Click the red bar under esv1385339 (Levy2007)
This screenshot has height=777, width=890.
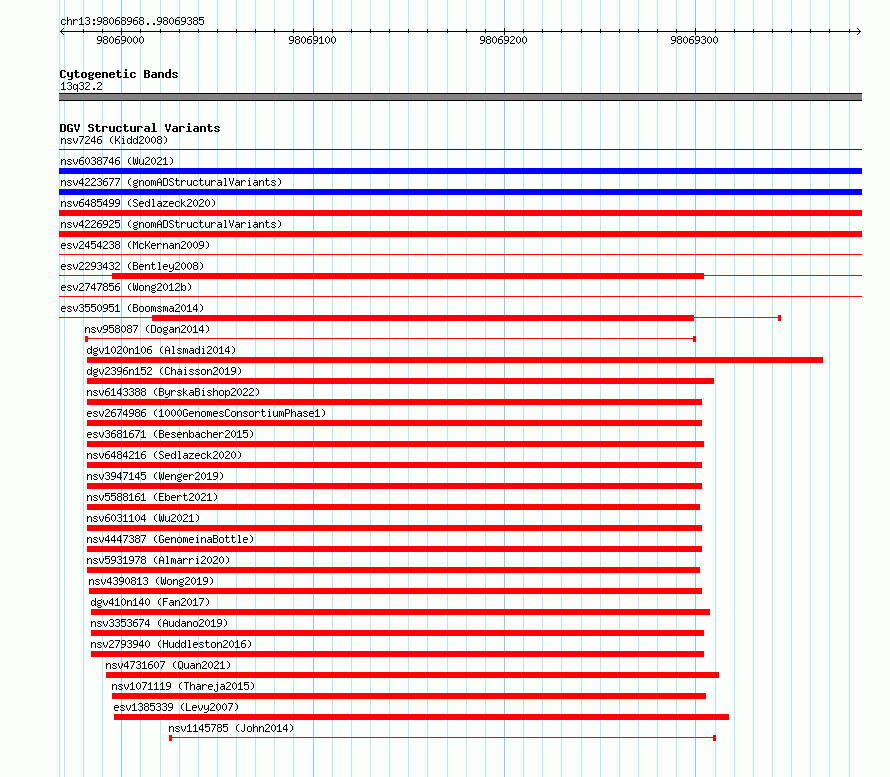pos(421,717)
